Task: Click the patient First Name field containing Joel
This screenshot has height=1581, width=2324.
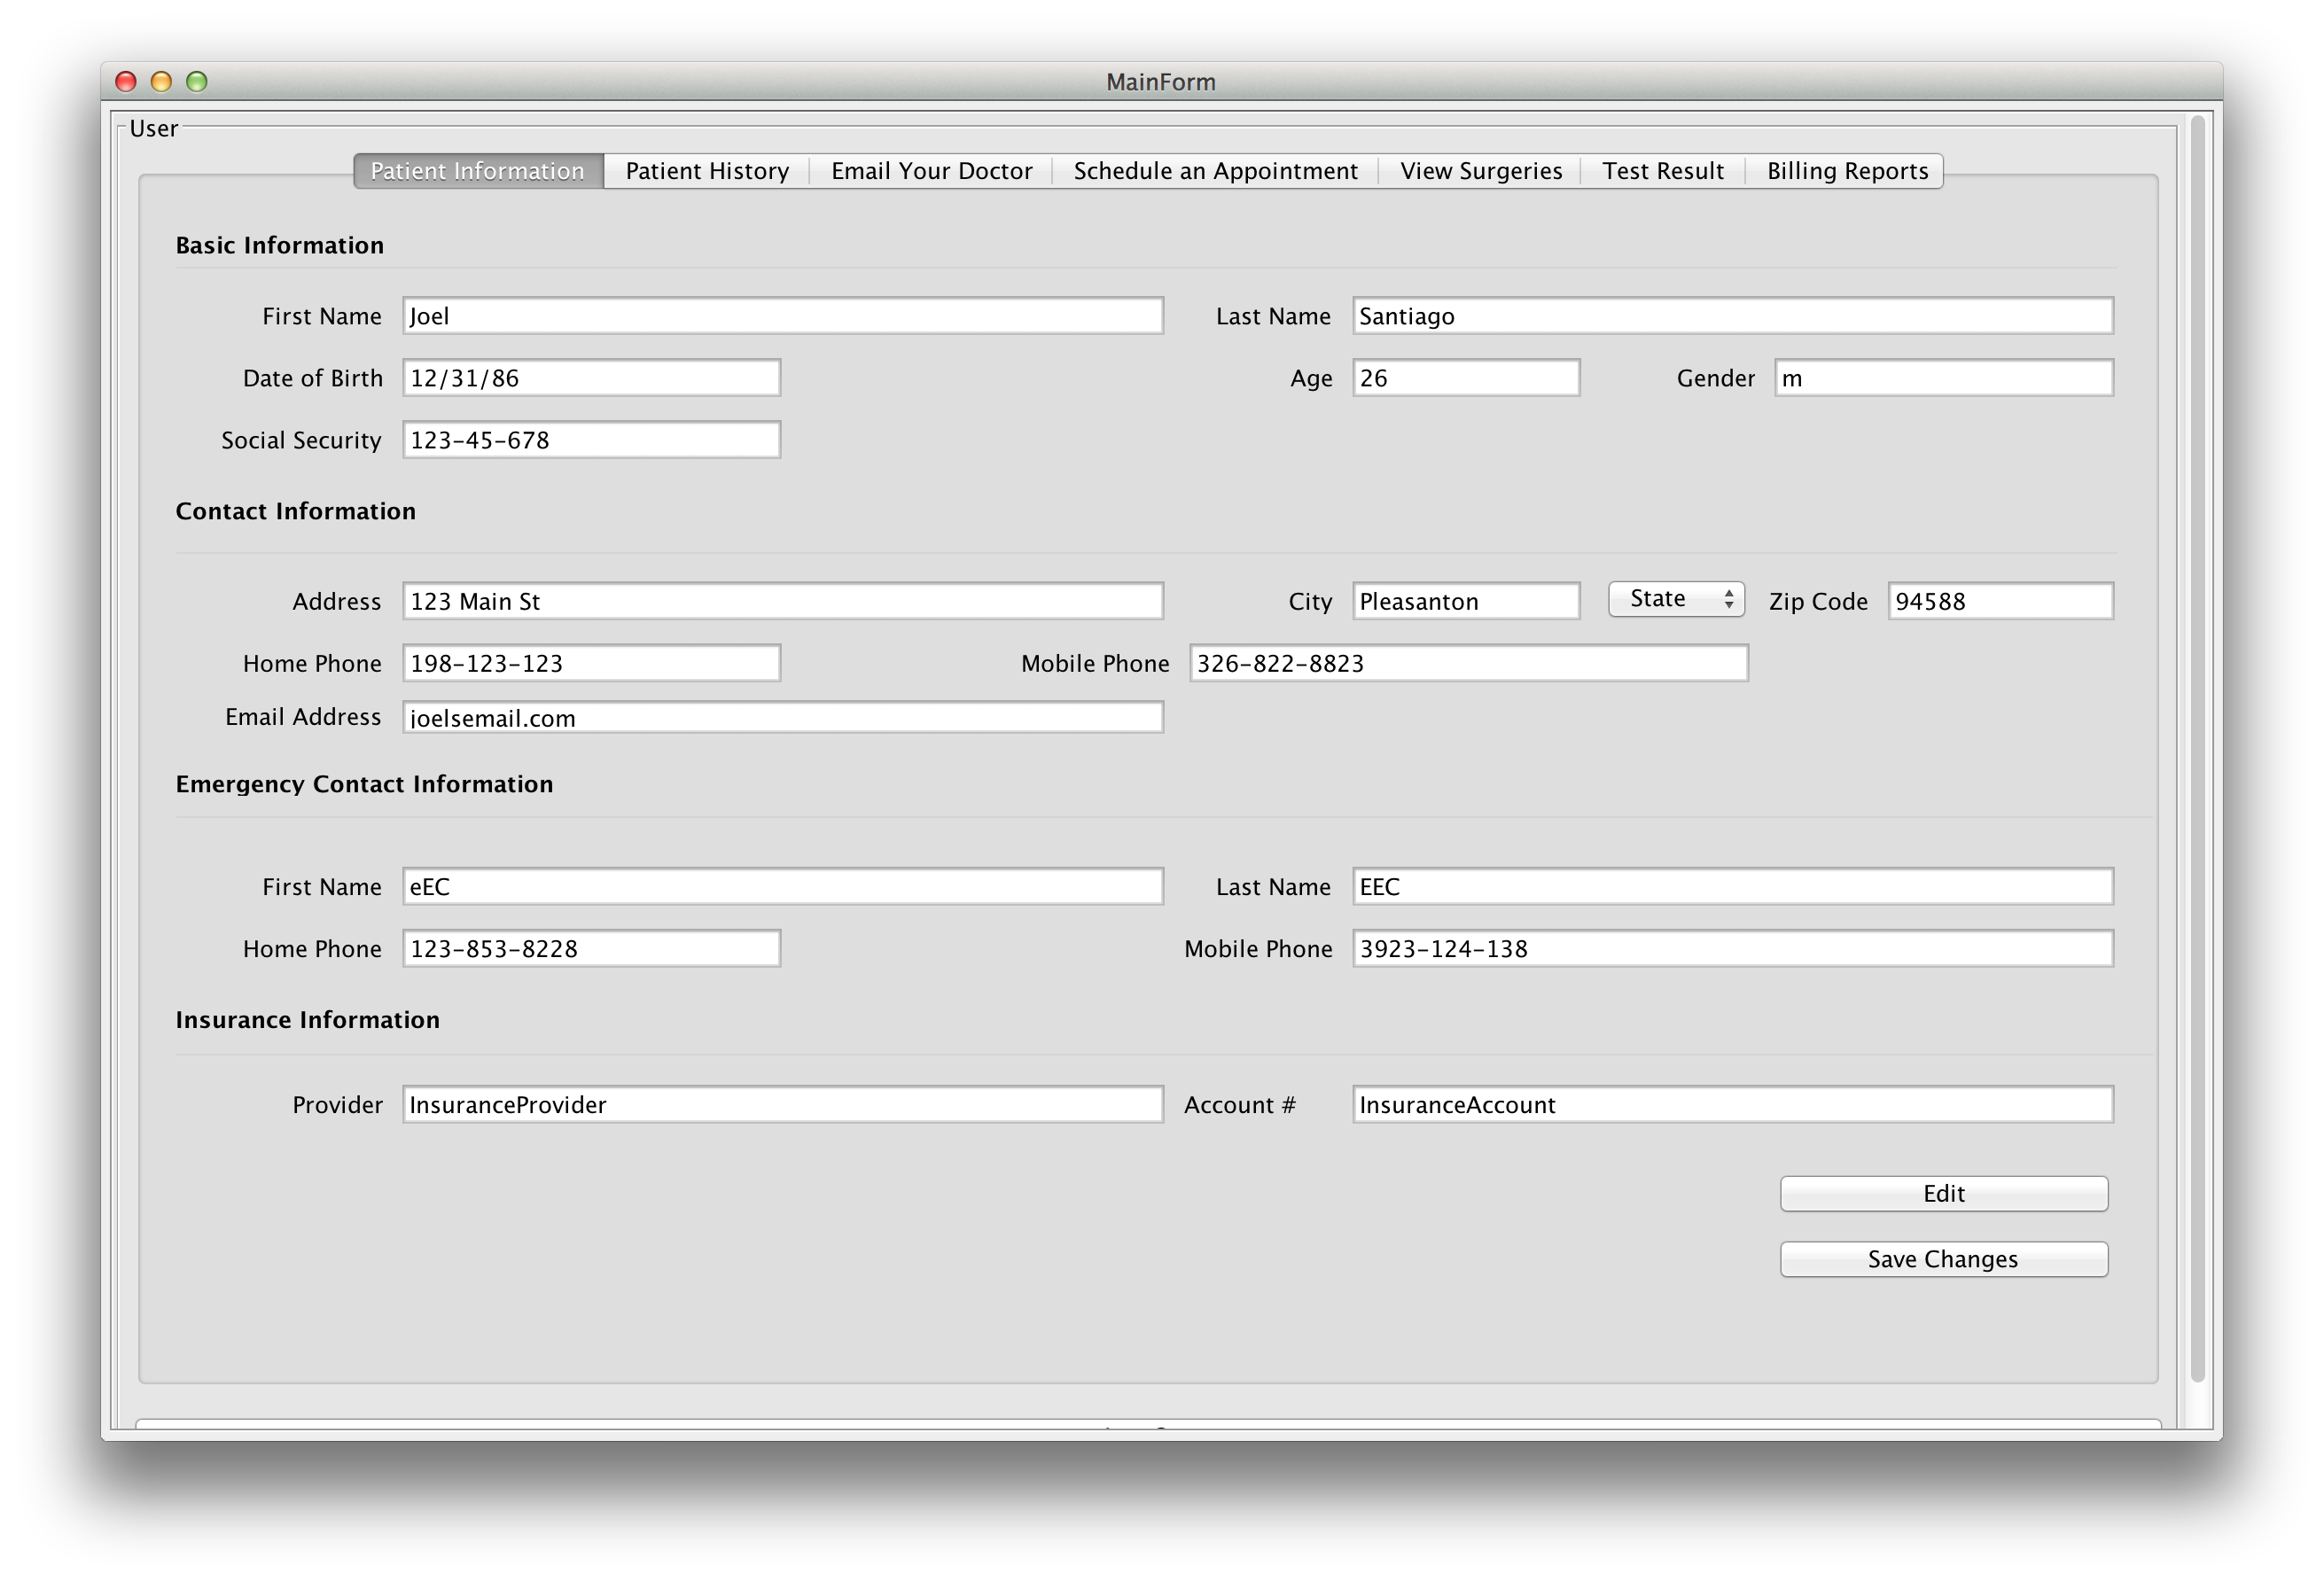Action: pyautogui.click(x=782, y=316)
